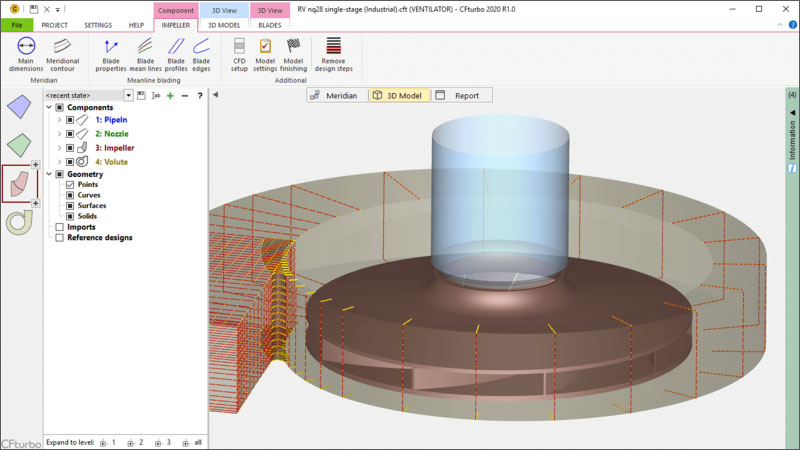Expand the 3: Impeller tree node
The image size is (800, 450).
click(x=59, y=148)
